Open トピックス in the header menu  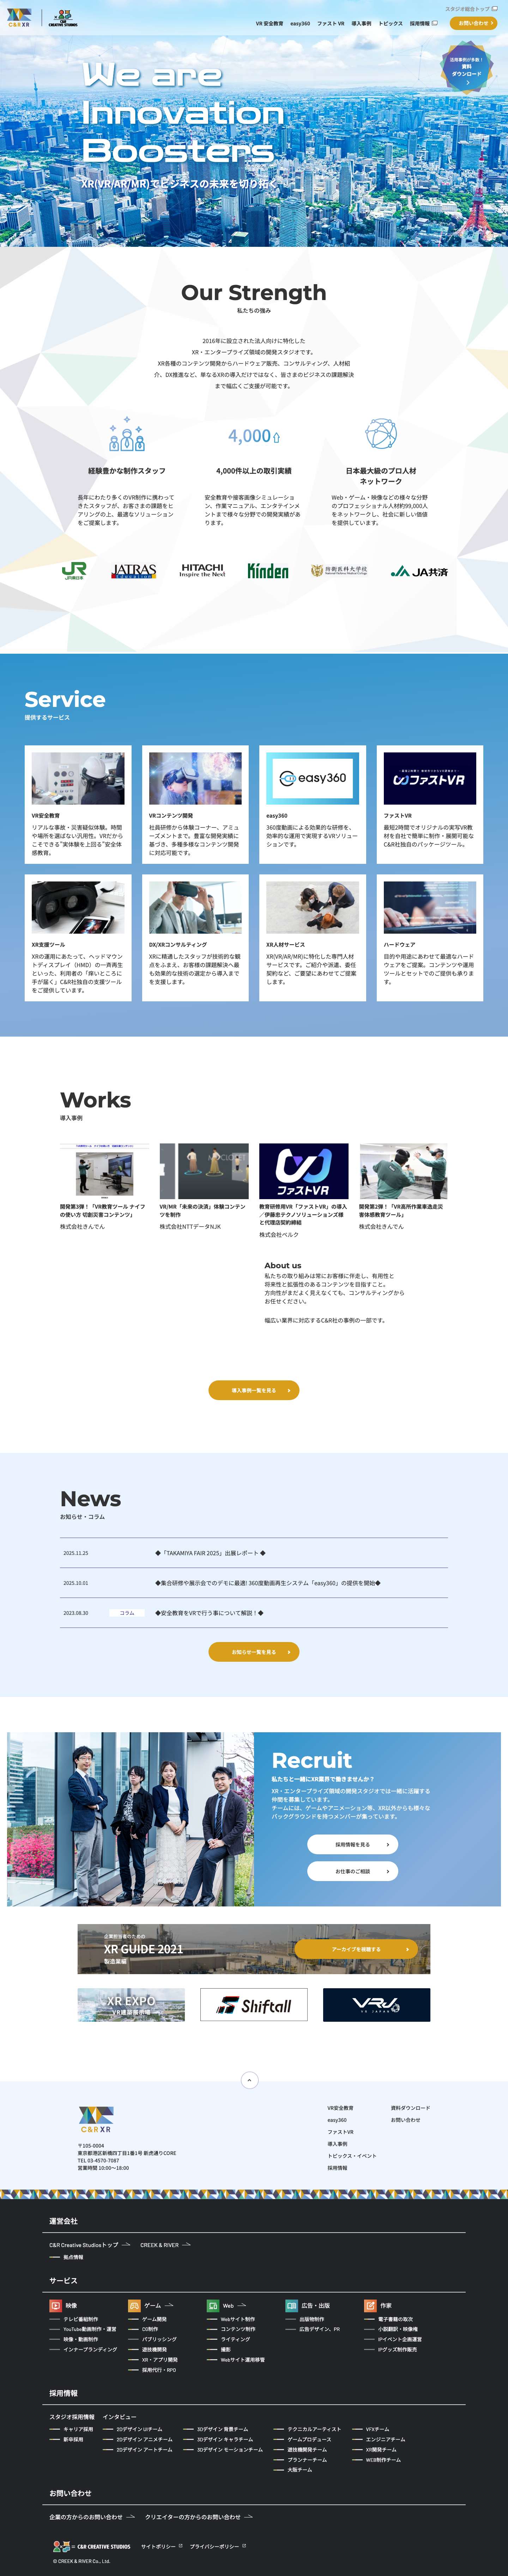pos(391,23)
